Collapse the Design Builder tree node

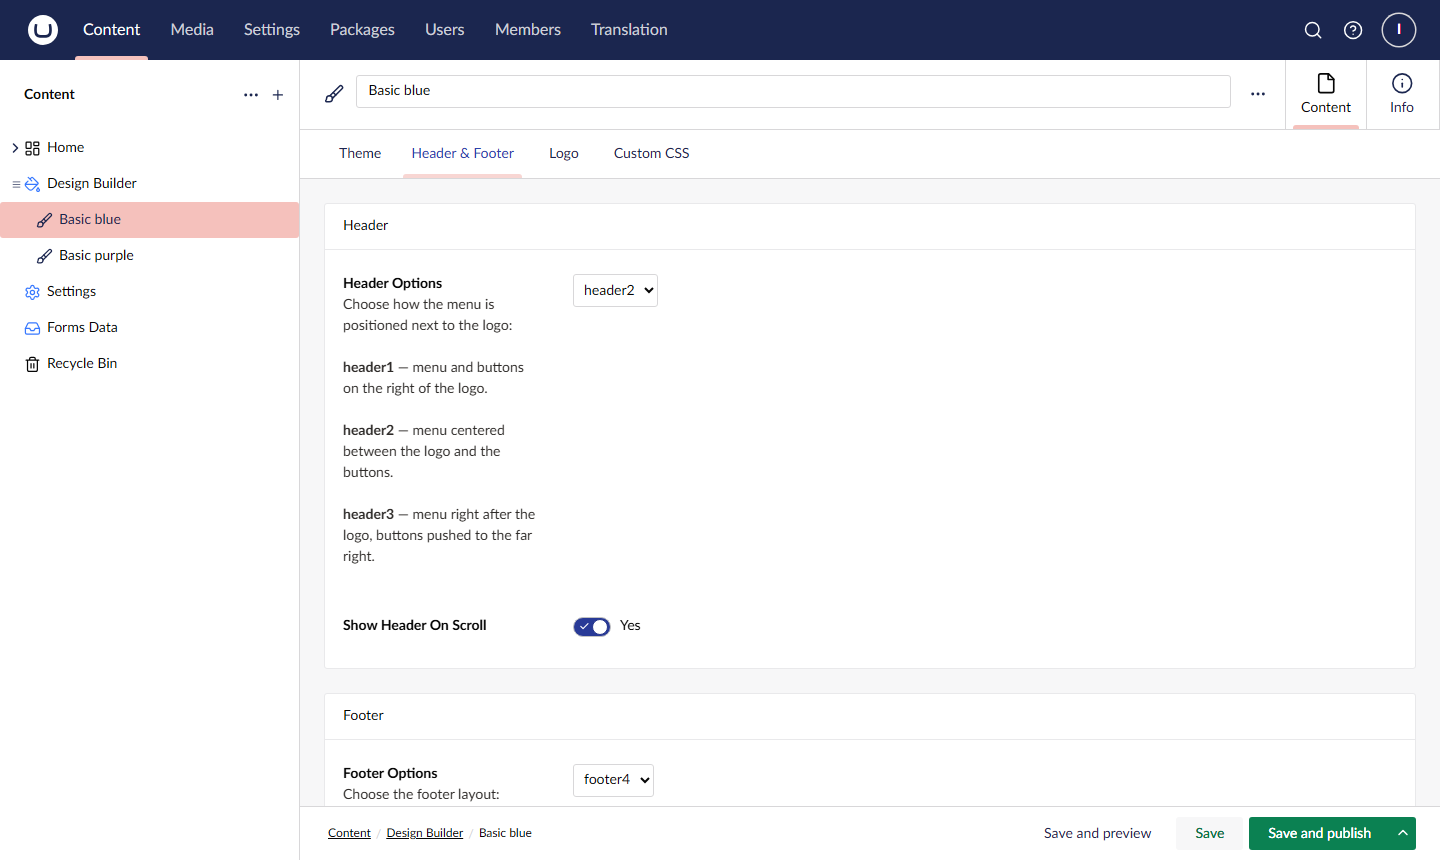click(15, 184)
